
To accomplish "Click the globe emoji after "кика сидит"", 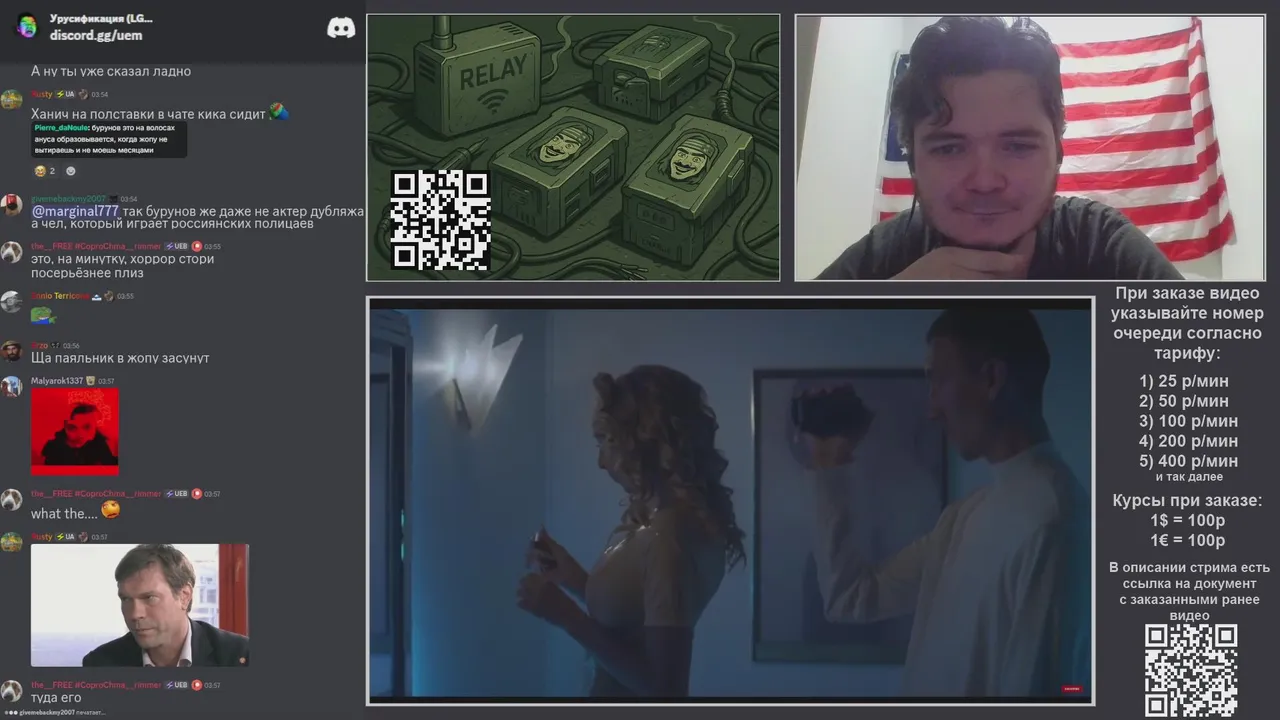I will click(279, 113).
